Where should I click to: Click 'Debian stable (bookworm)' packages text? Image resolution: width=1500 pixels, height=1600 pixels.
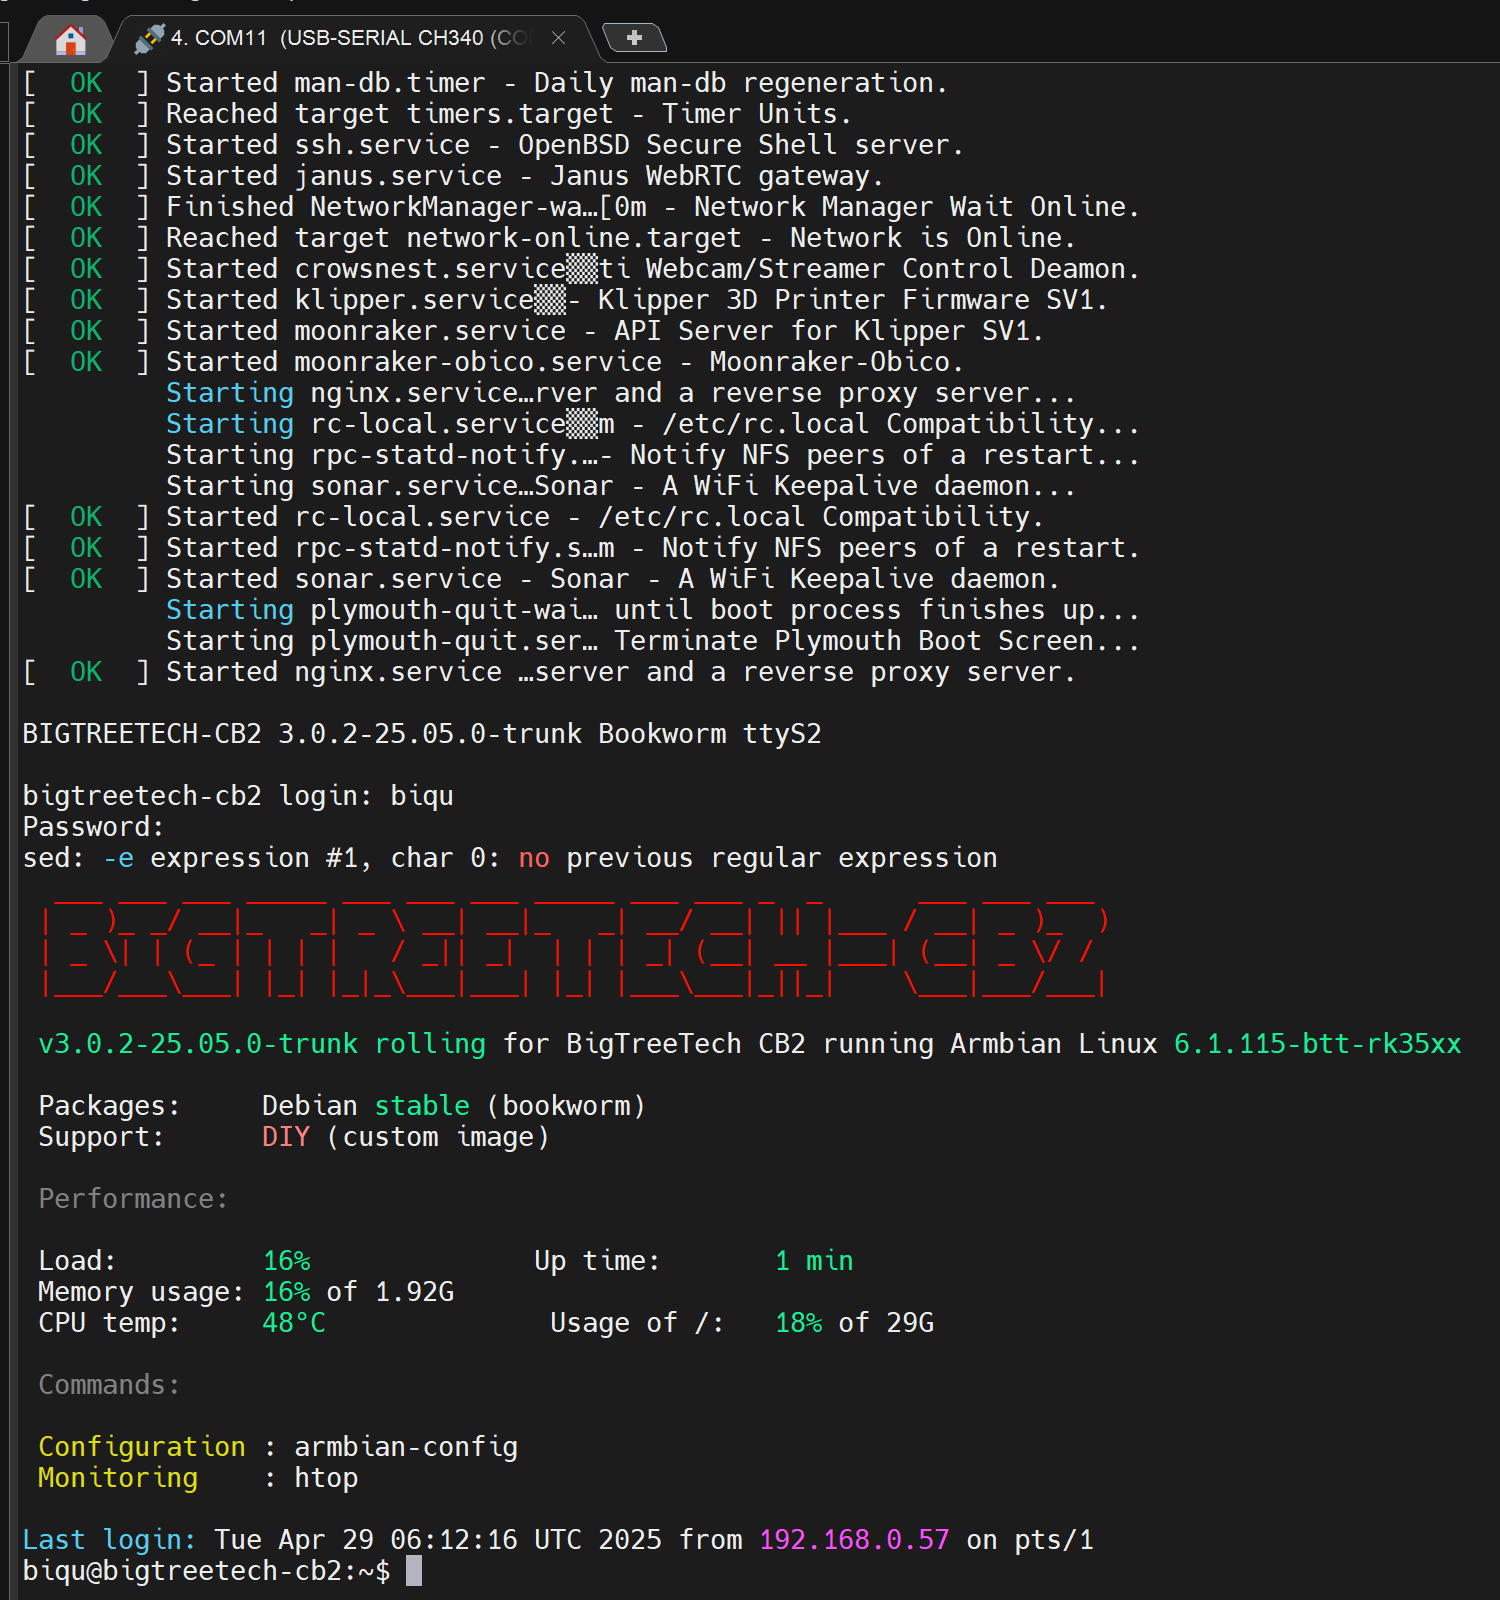(454, 1106)
